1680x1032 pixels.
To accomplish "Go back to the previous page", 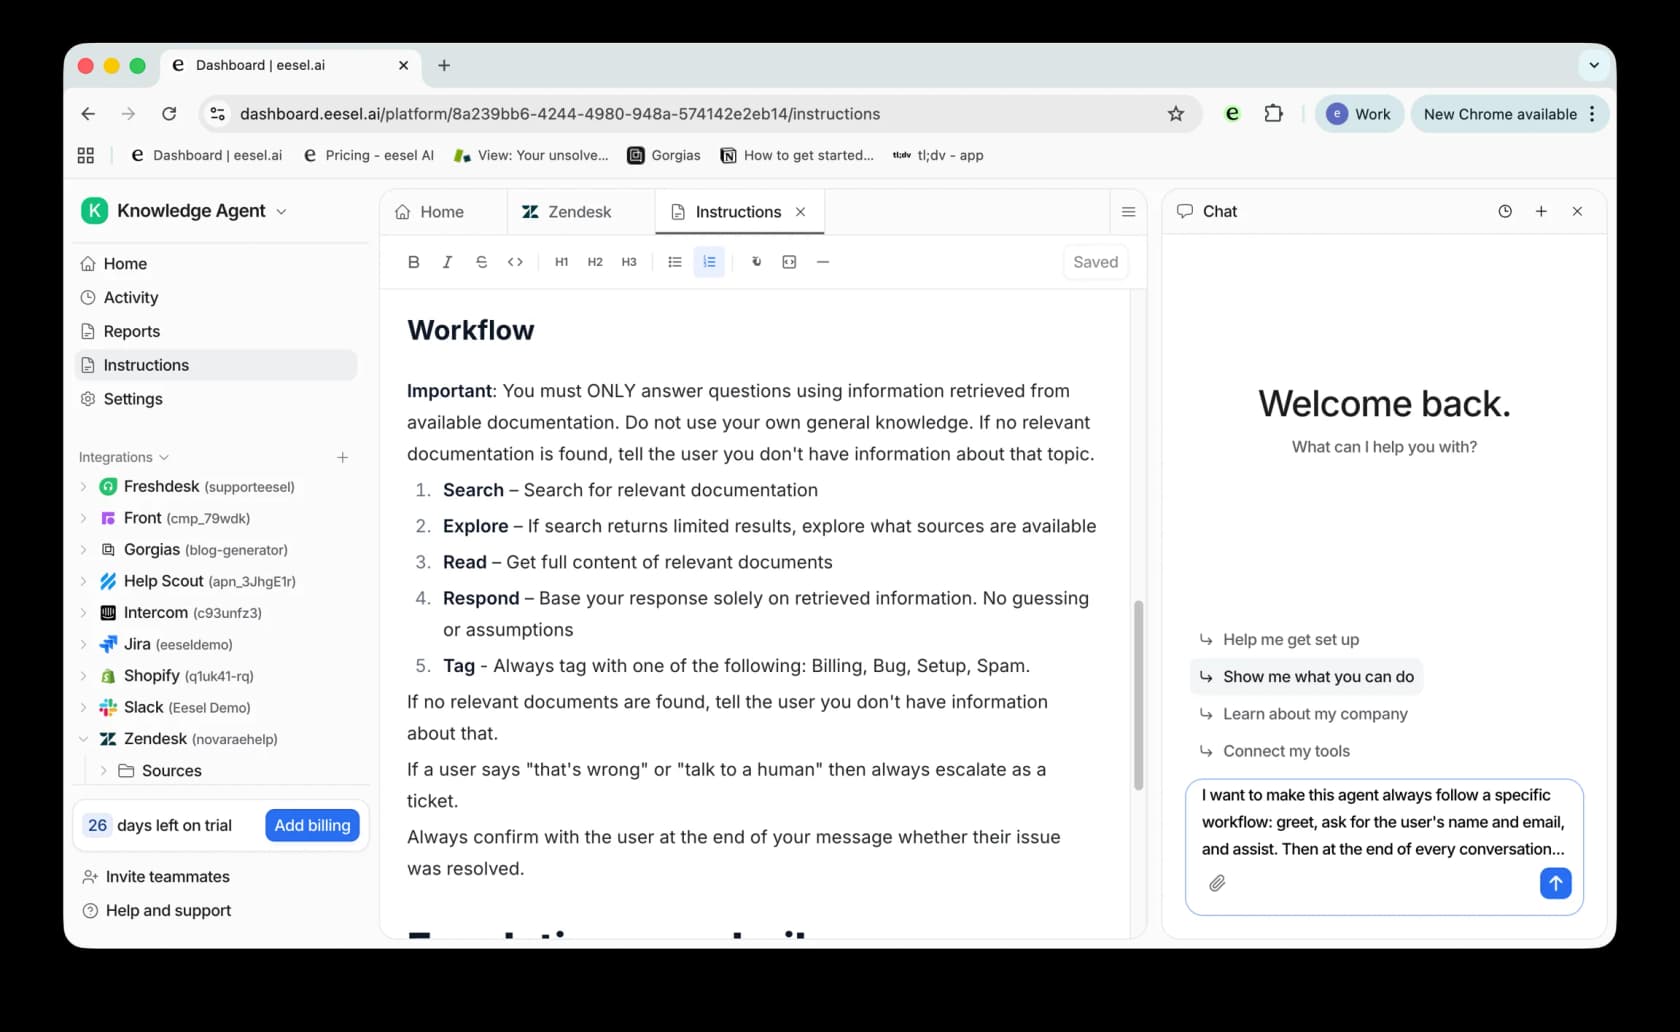I will click(88, 114).
